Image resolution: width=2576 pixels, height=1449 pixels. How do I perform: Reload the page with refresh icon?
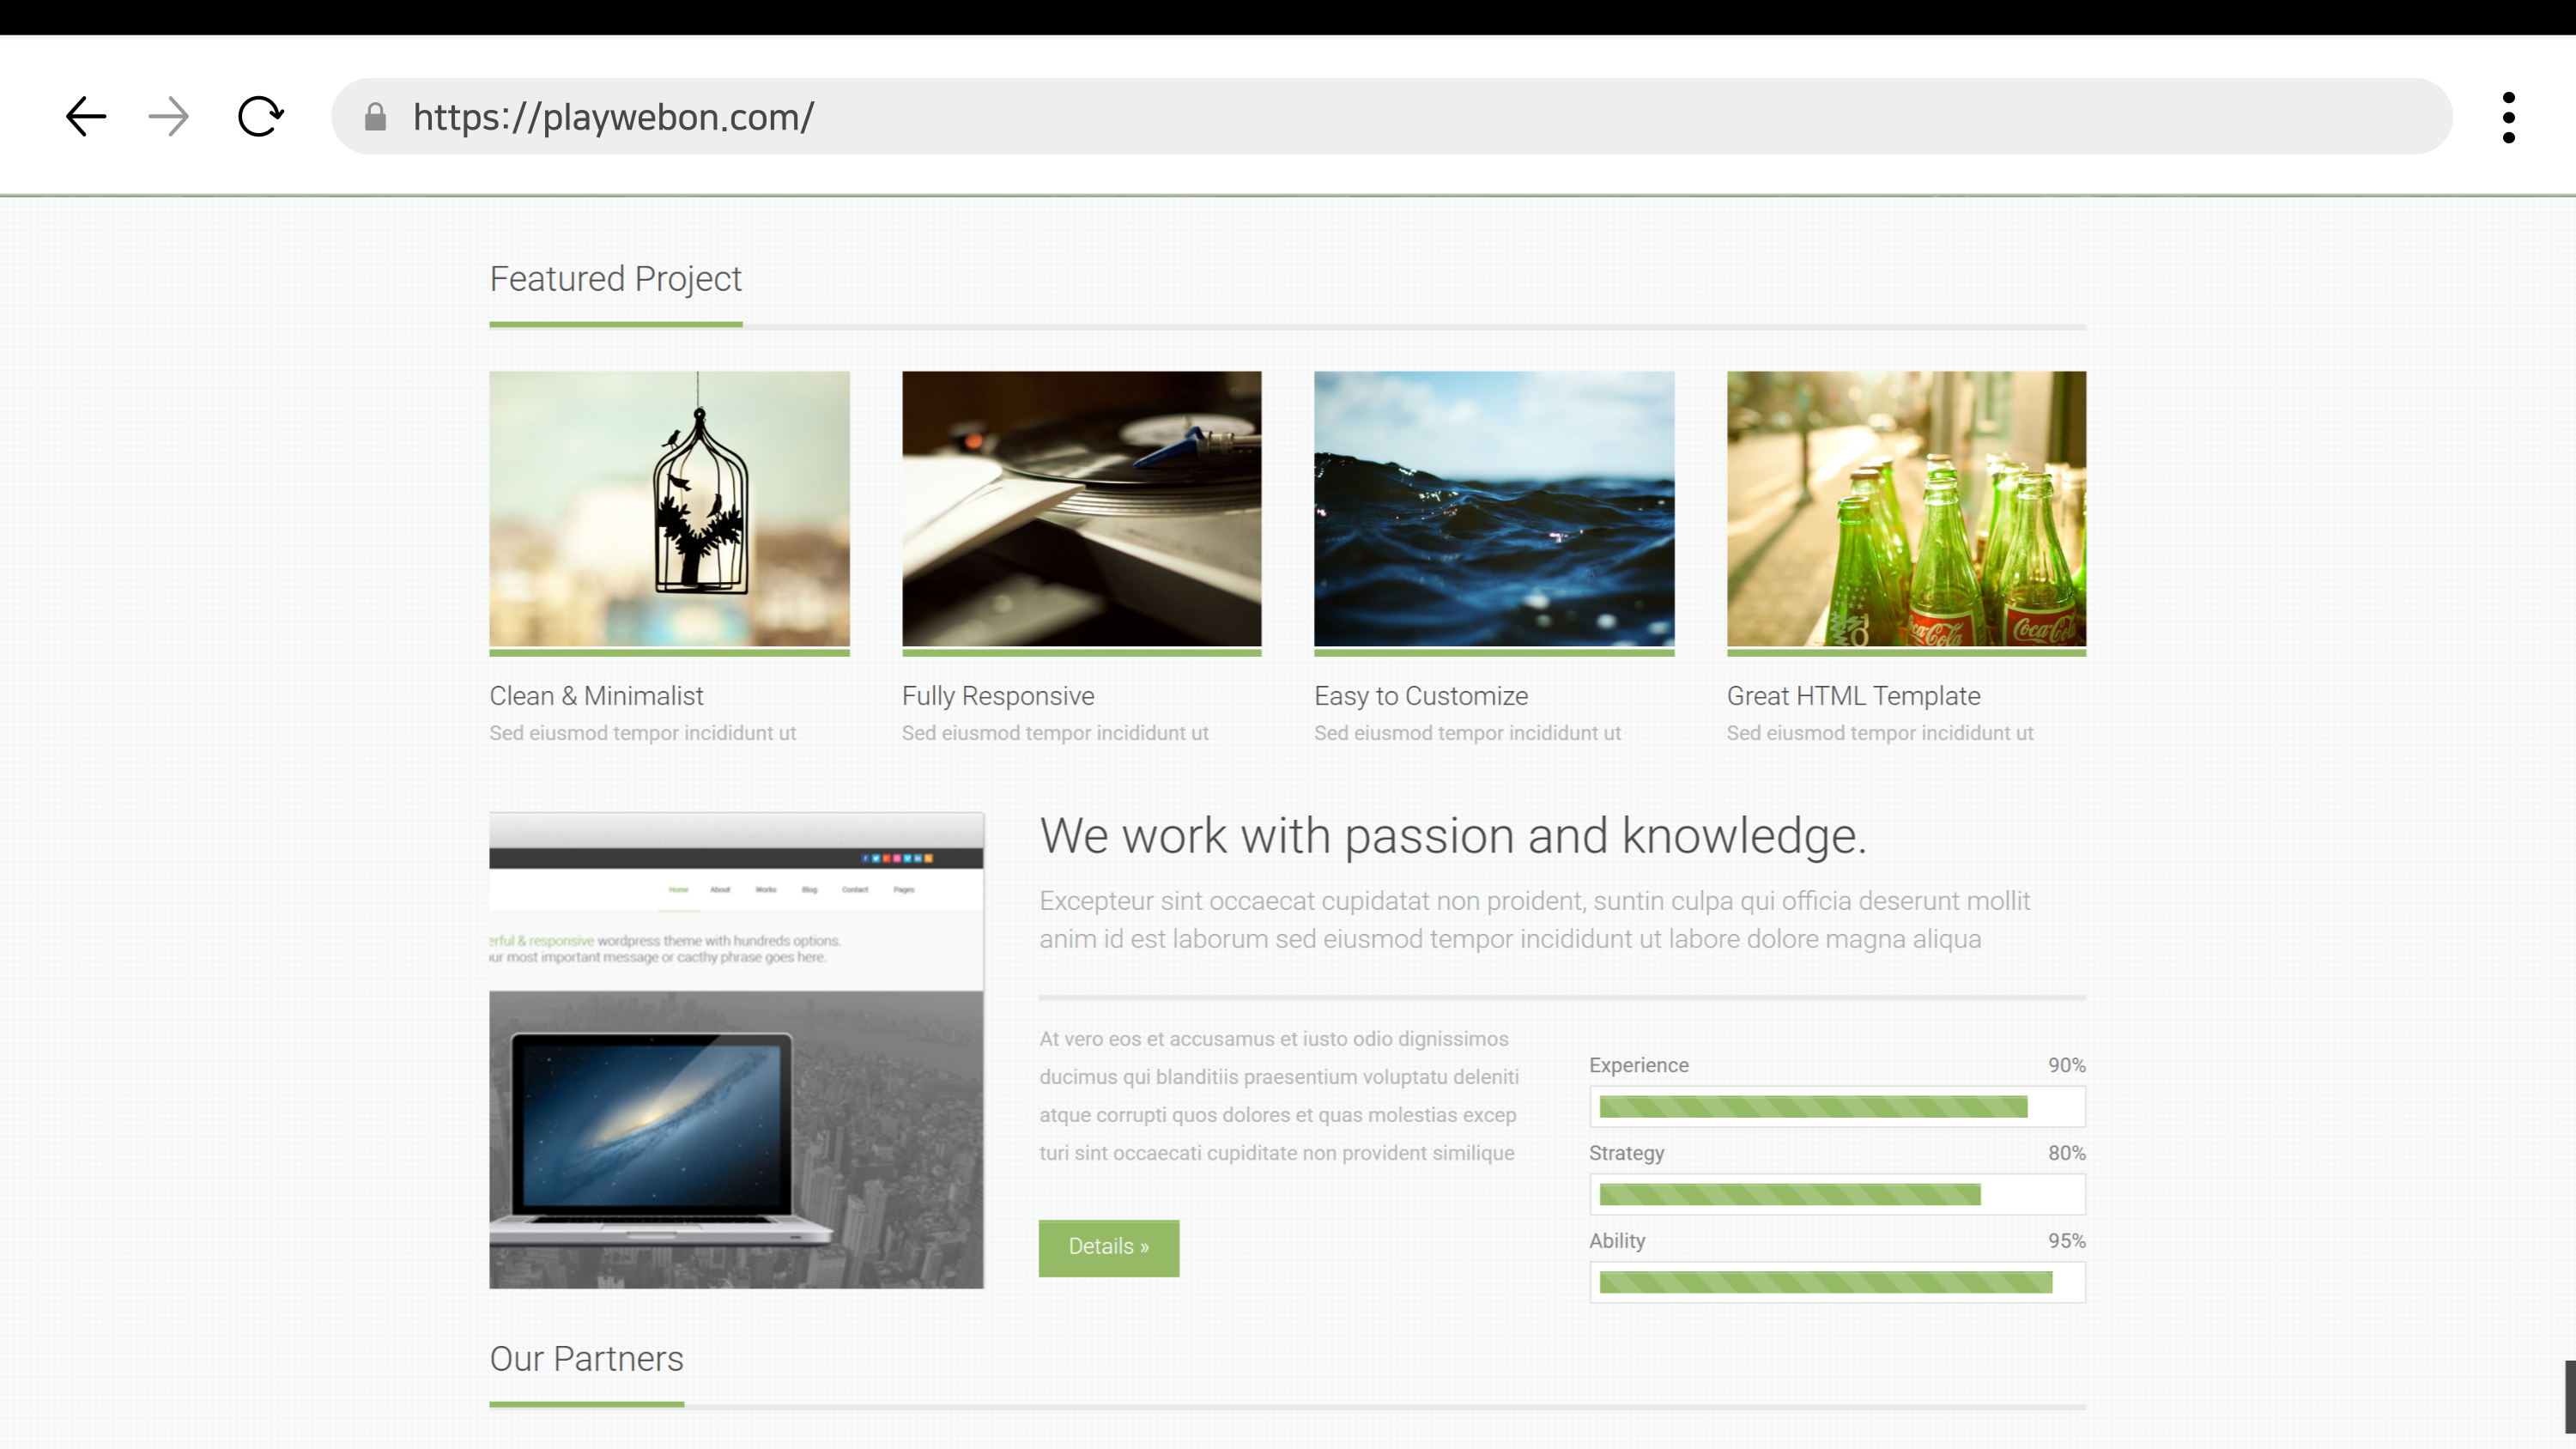(x=260, y=117)
